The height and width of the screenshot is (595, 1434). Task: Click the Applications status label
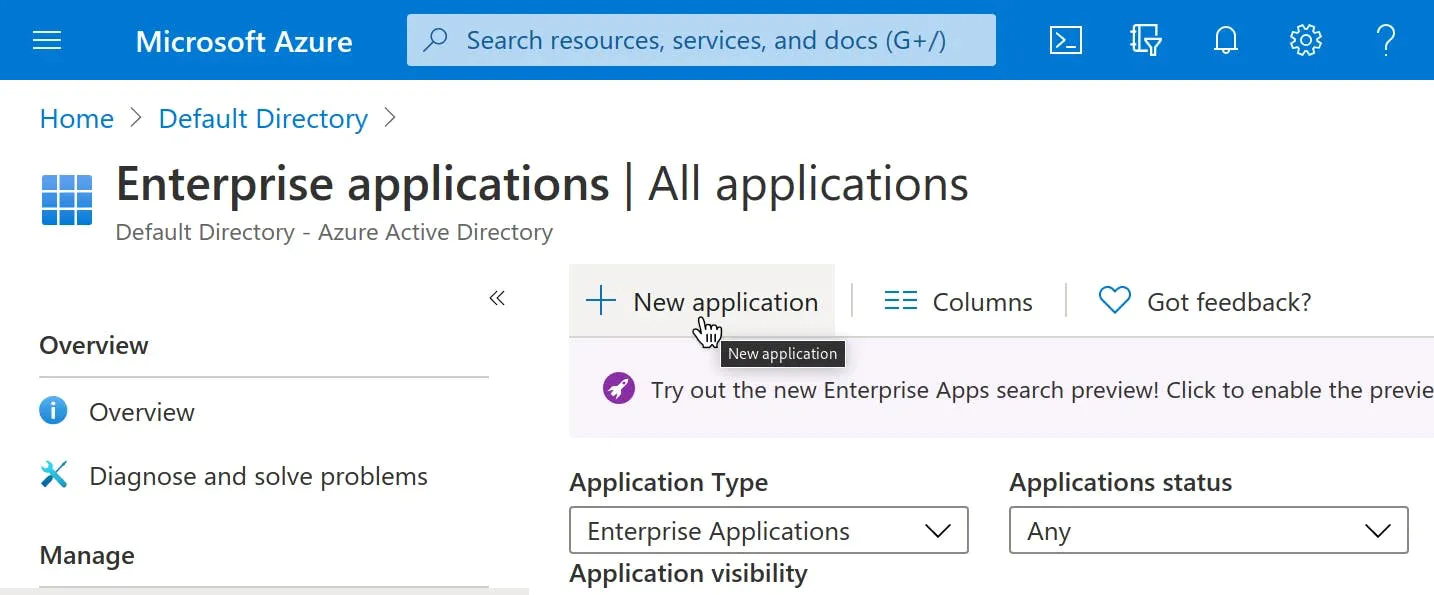(x=1121, y=482)
